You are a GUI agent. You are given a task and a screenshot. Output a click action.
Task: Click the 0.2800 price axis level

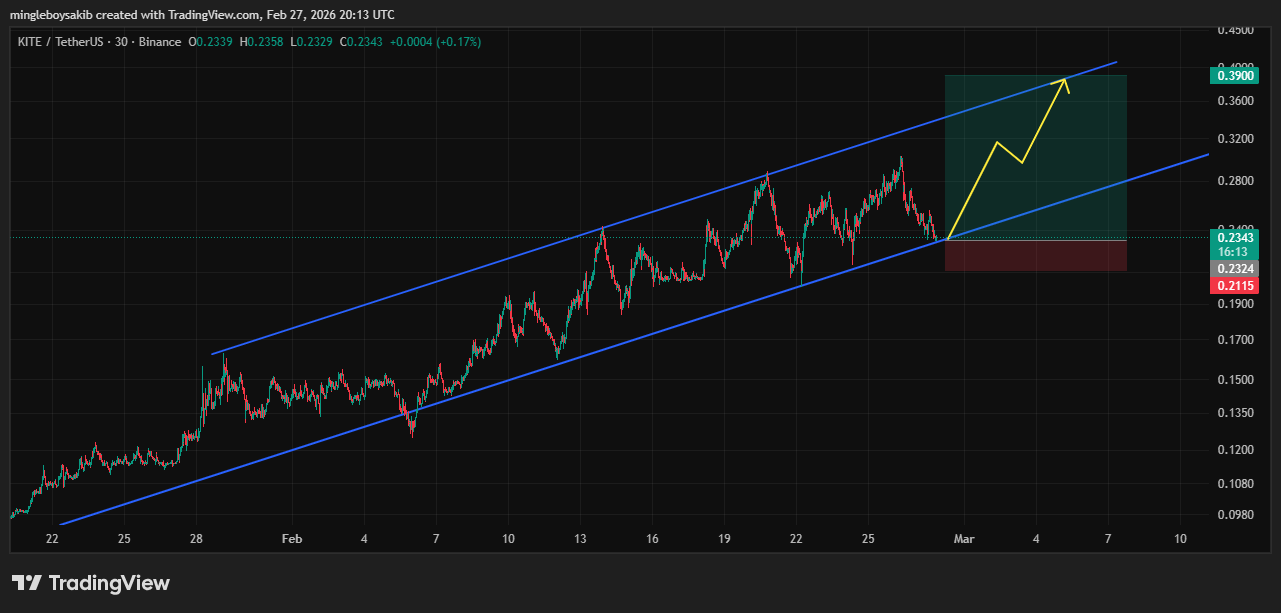point(1235,181)
